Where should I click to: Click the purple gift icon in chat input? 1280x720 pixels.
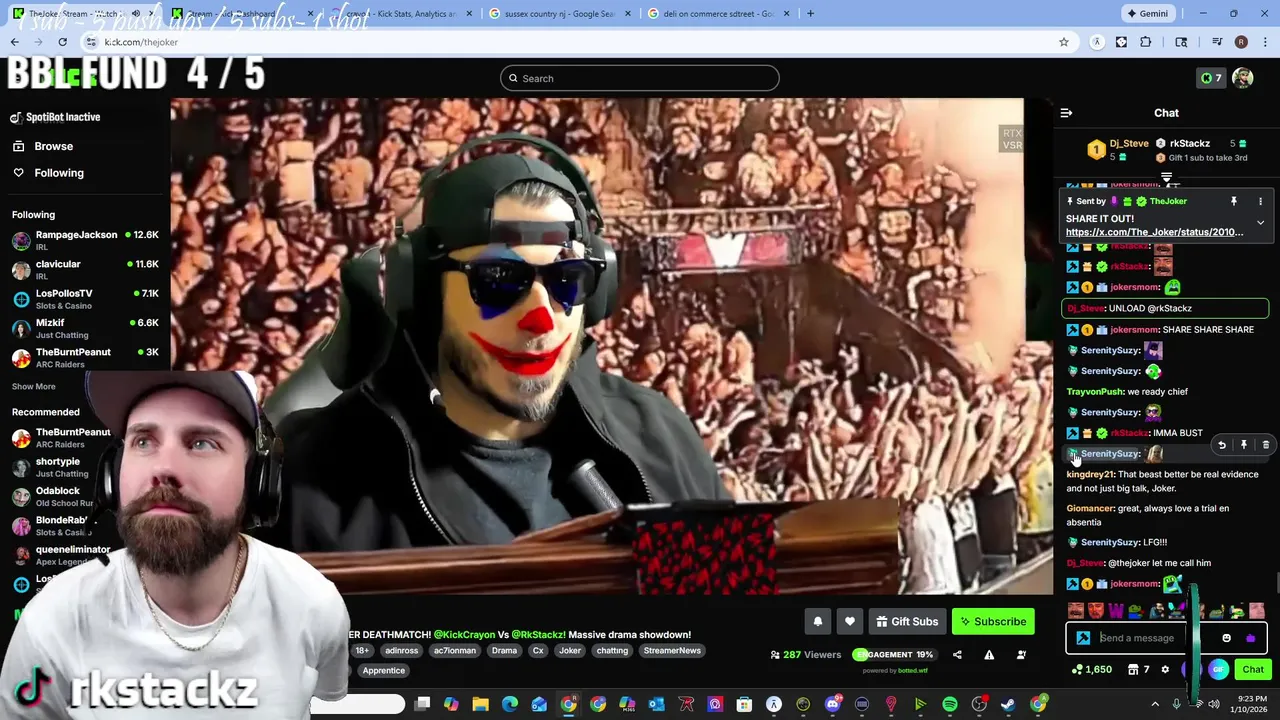1250,638
